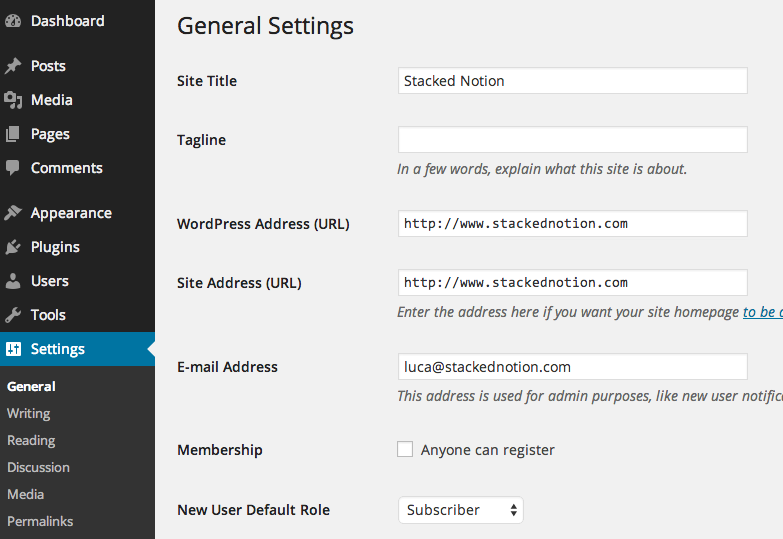Click the Media camera-music icon
The width and height of the screenshot is (783, 539).
click(x=13, y=100)
